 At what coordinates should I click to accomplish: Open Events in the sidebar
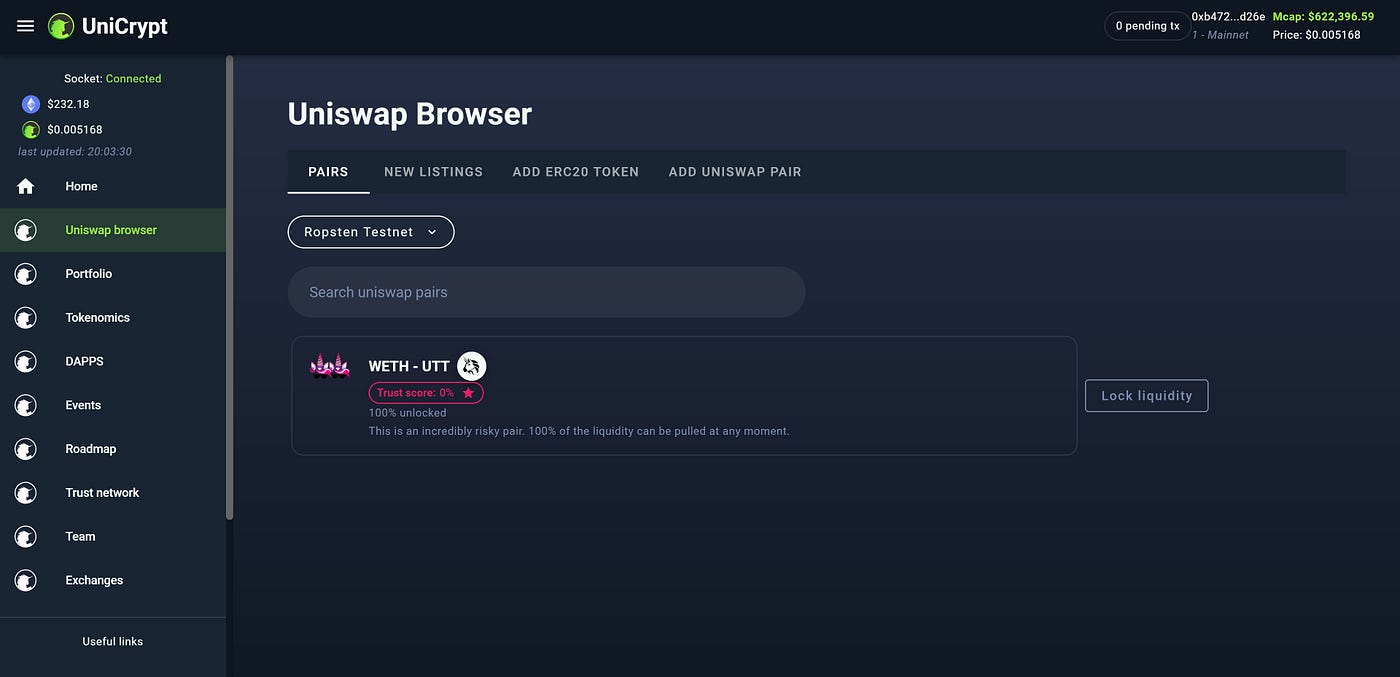[x=113, y=405]
